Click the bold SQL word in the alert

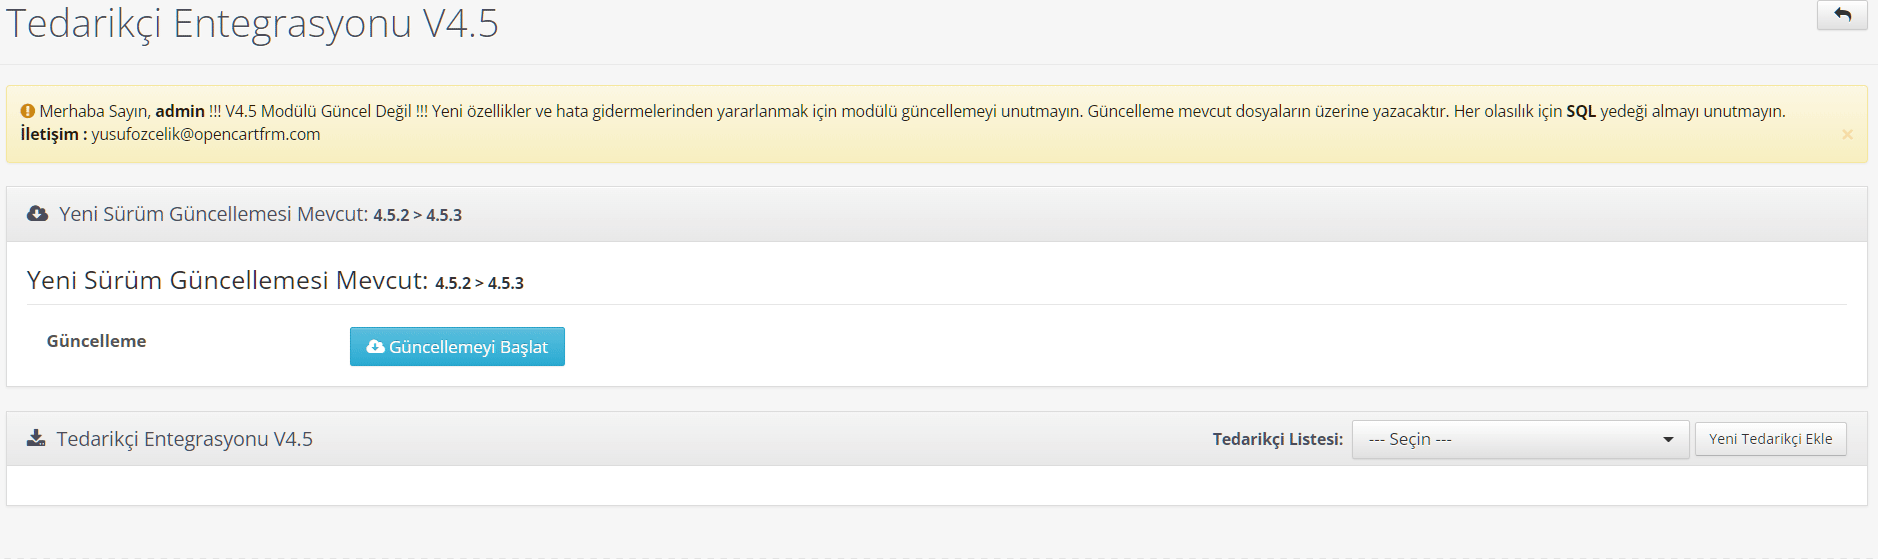(1581, 111)
